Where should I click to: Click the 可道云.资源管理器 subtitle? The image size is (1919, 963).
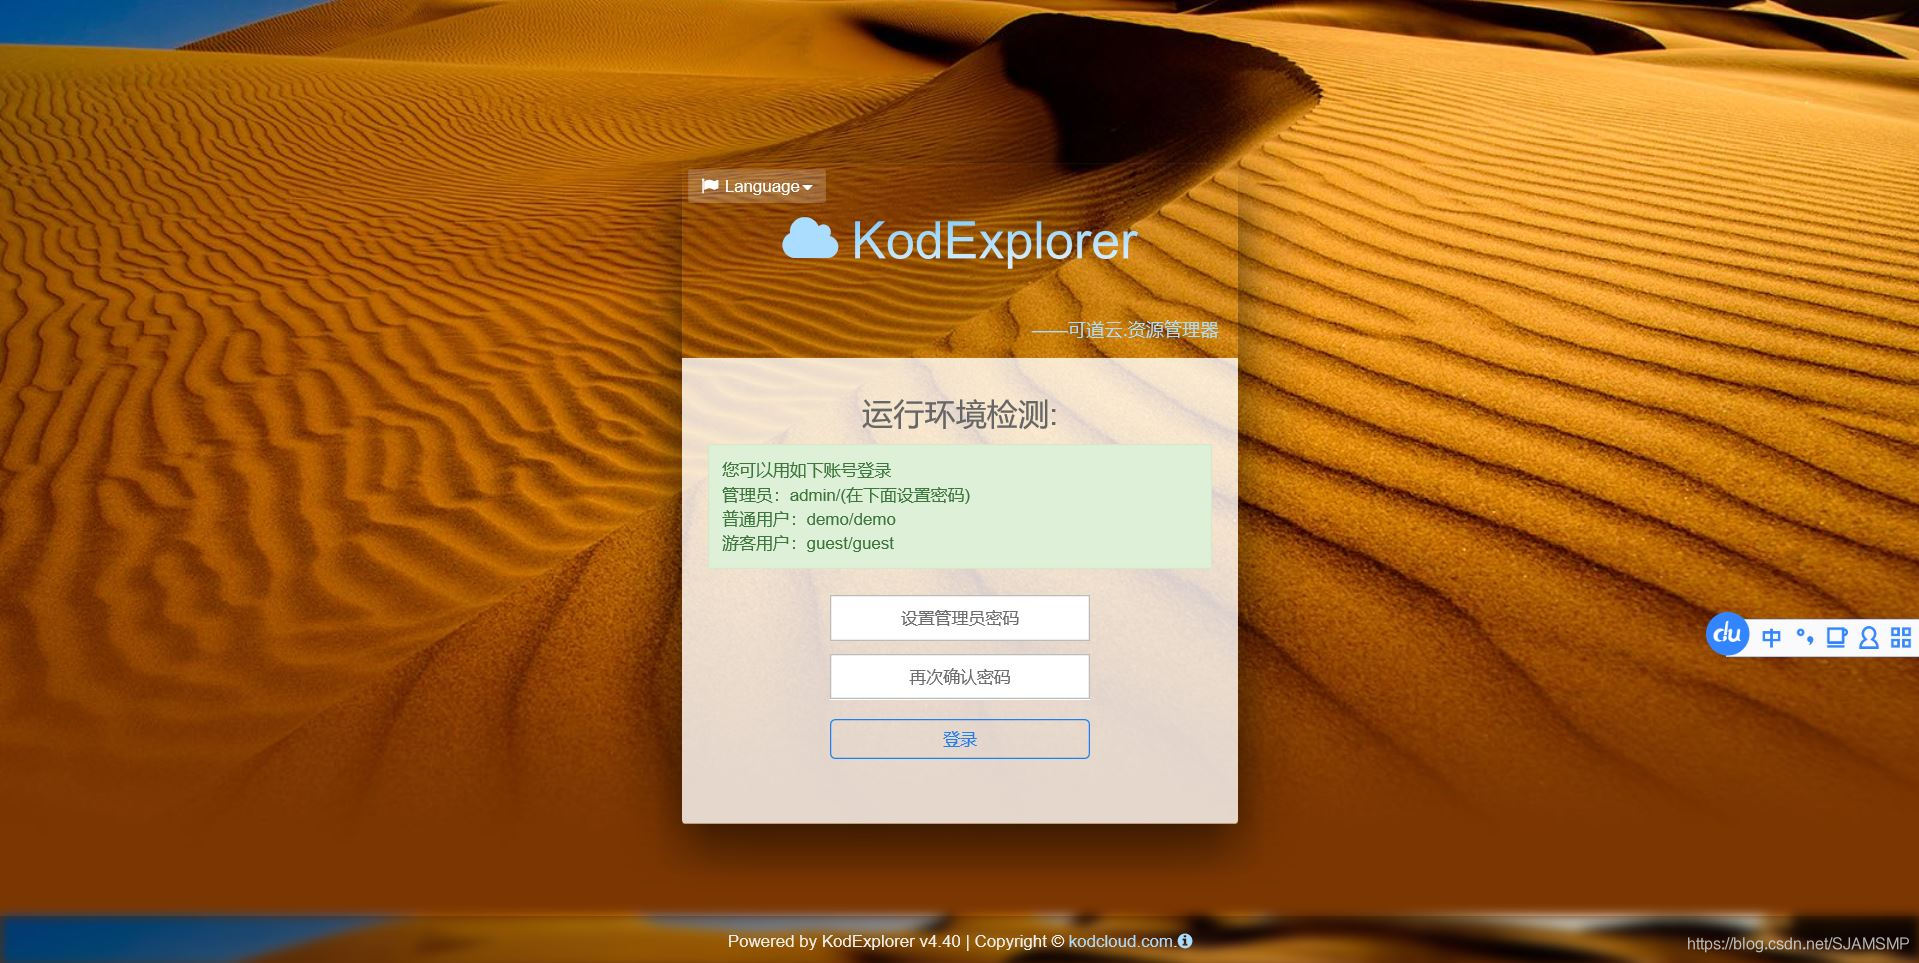[x=1125, y=330]
